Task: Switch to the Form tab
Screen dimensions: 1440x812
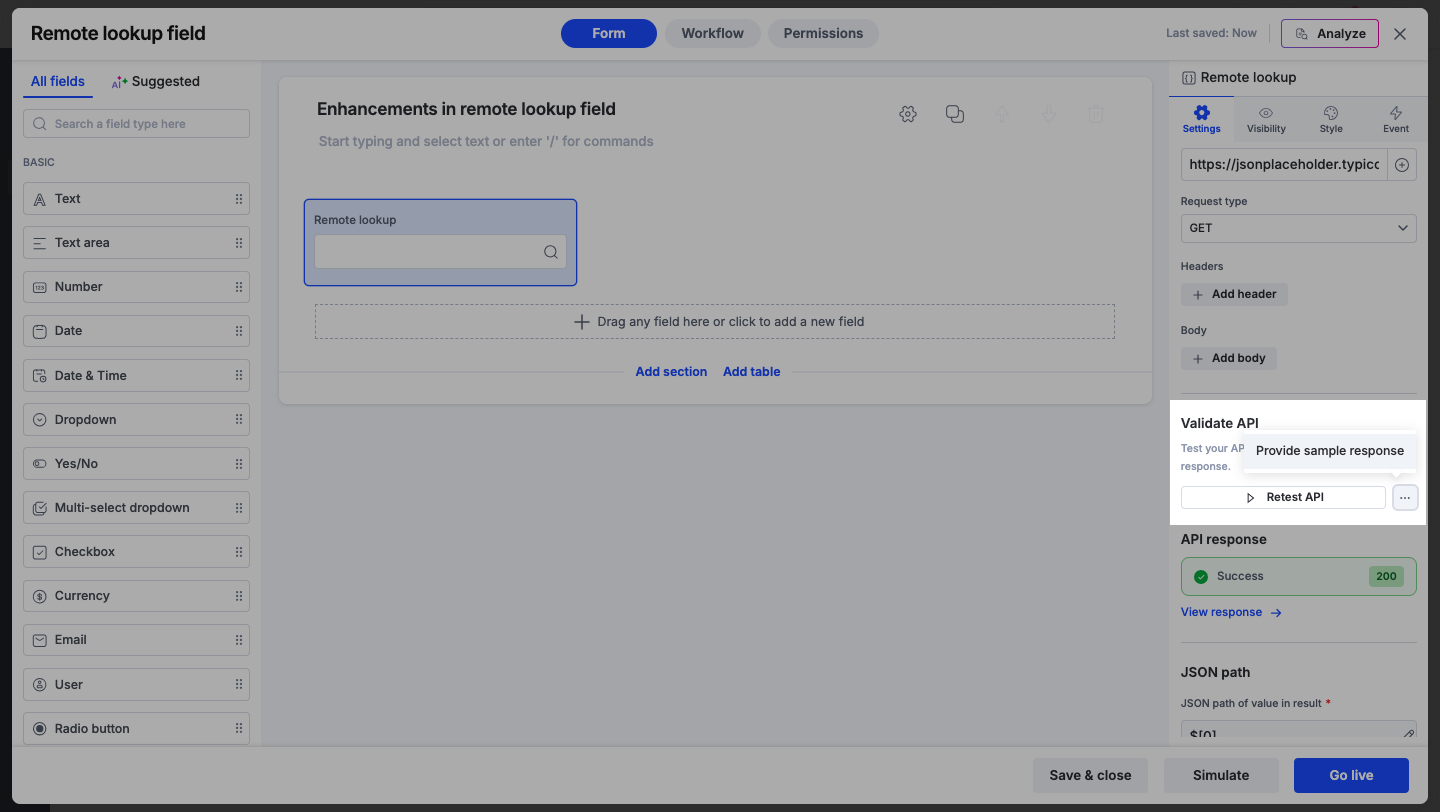Action: pos(608,33)
